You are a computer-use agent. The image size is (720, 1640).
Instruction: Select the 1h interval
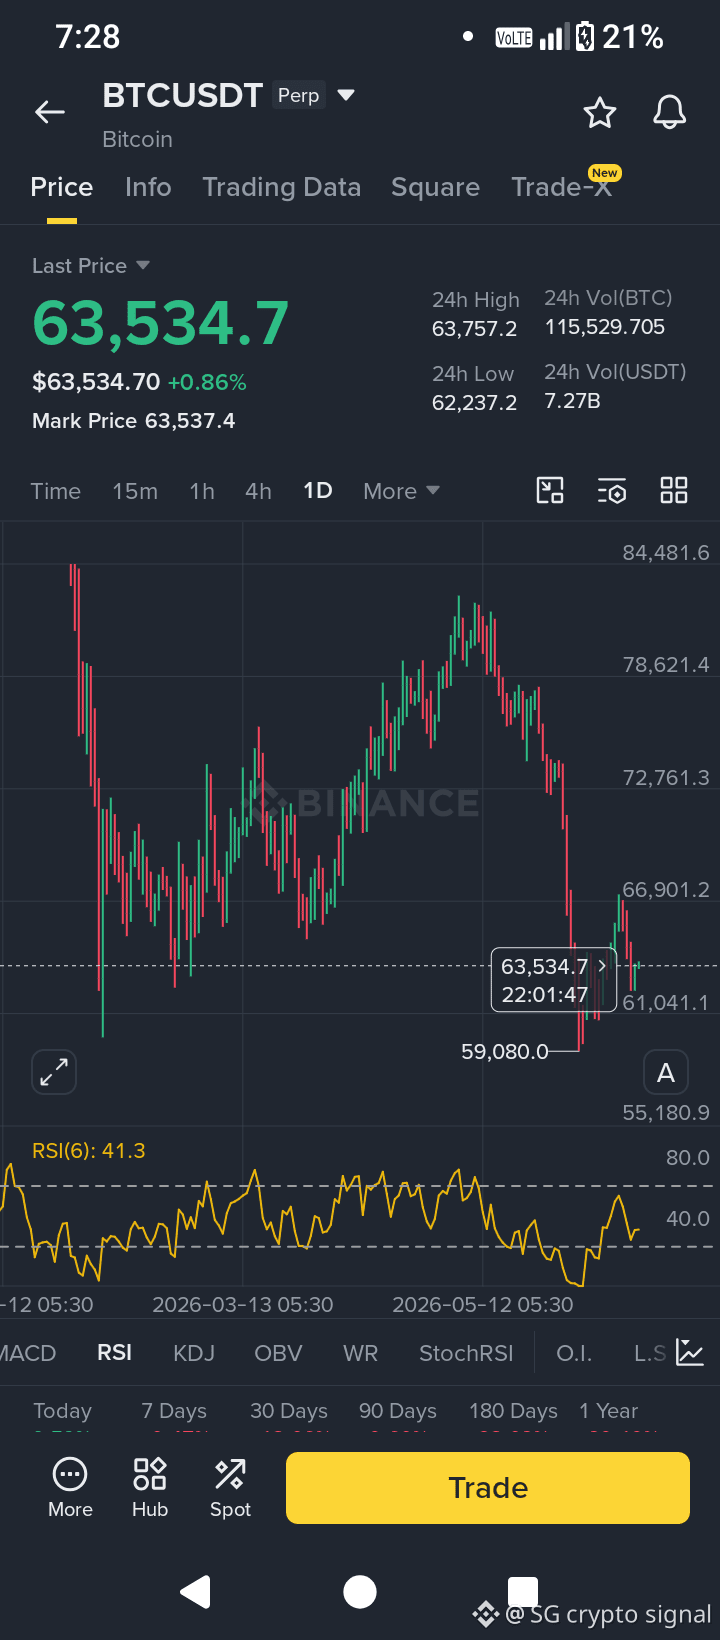(202, 491)
